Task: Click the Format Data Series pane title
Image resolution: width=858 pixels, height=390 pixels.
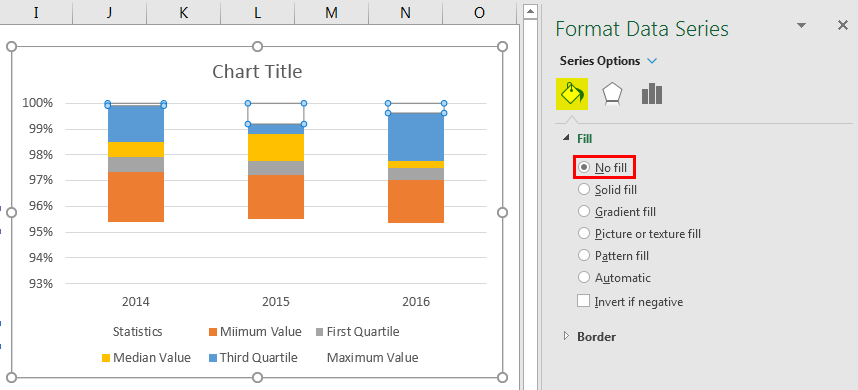Action: [x=642, y=28]
